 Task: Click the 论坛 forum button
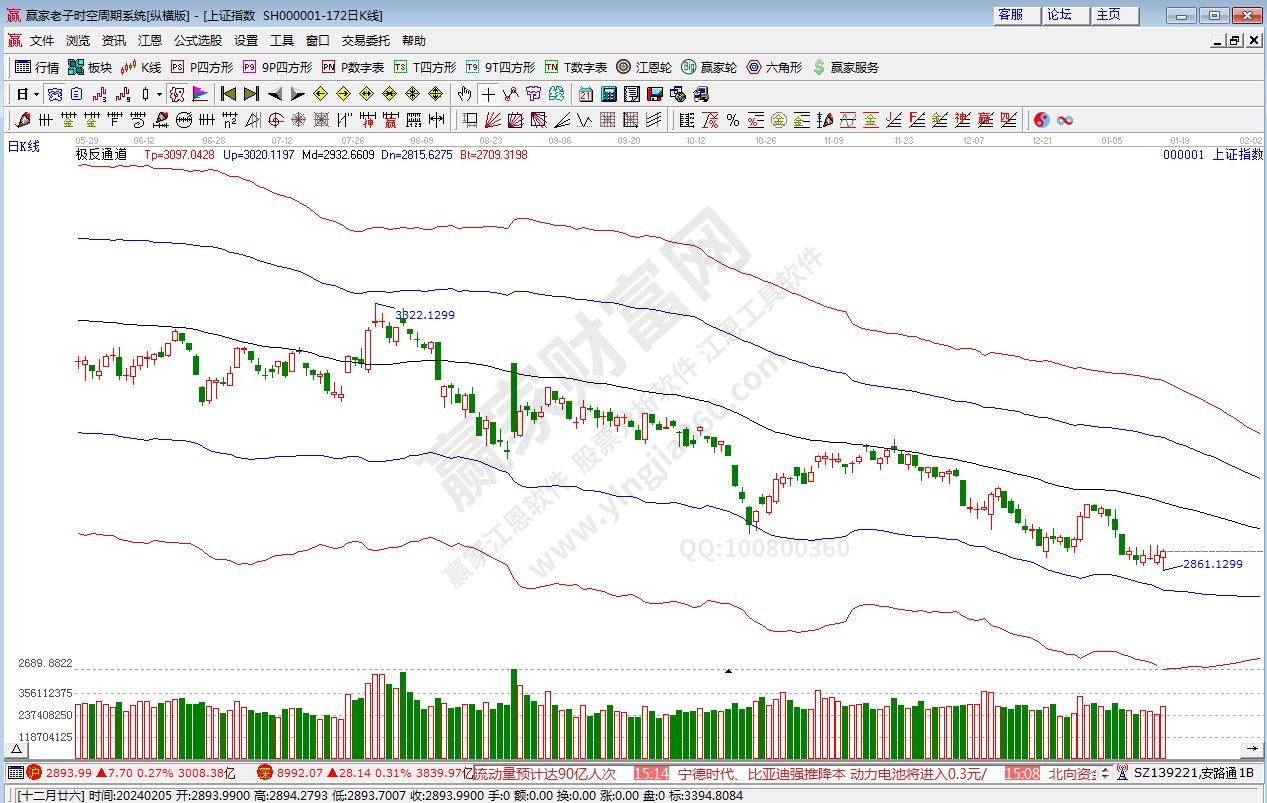click(1059, 15)
